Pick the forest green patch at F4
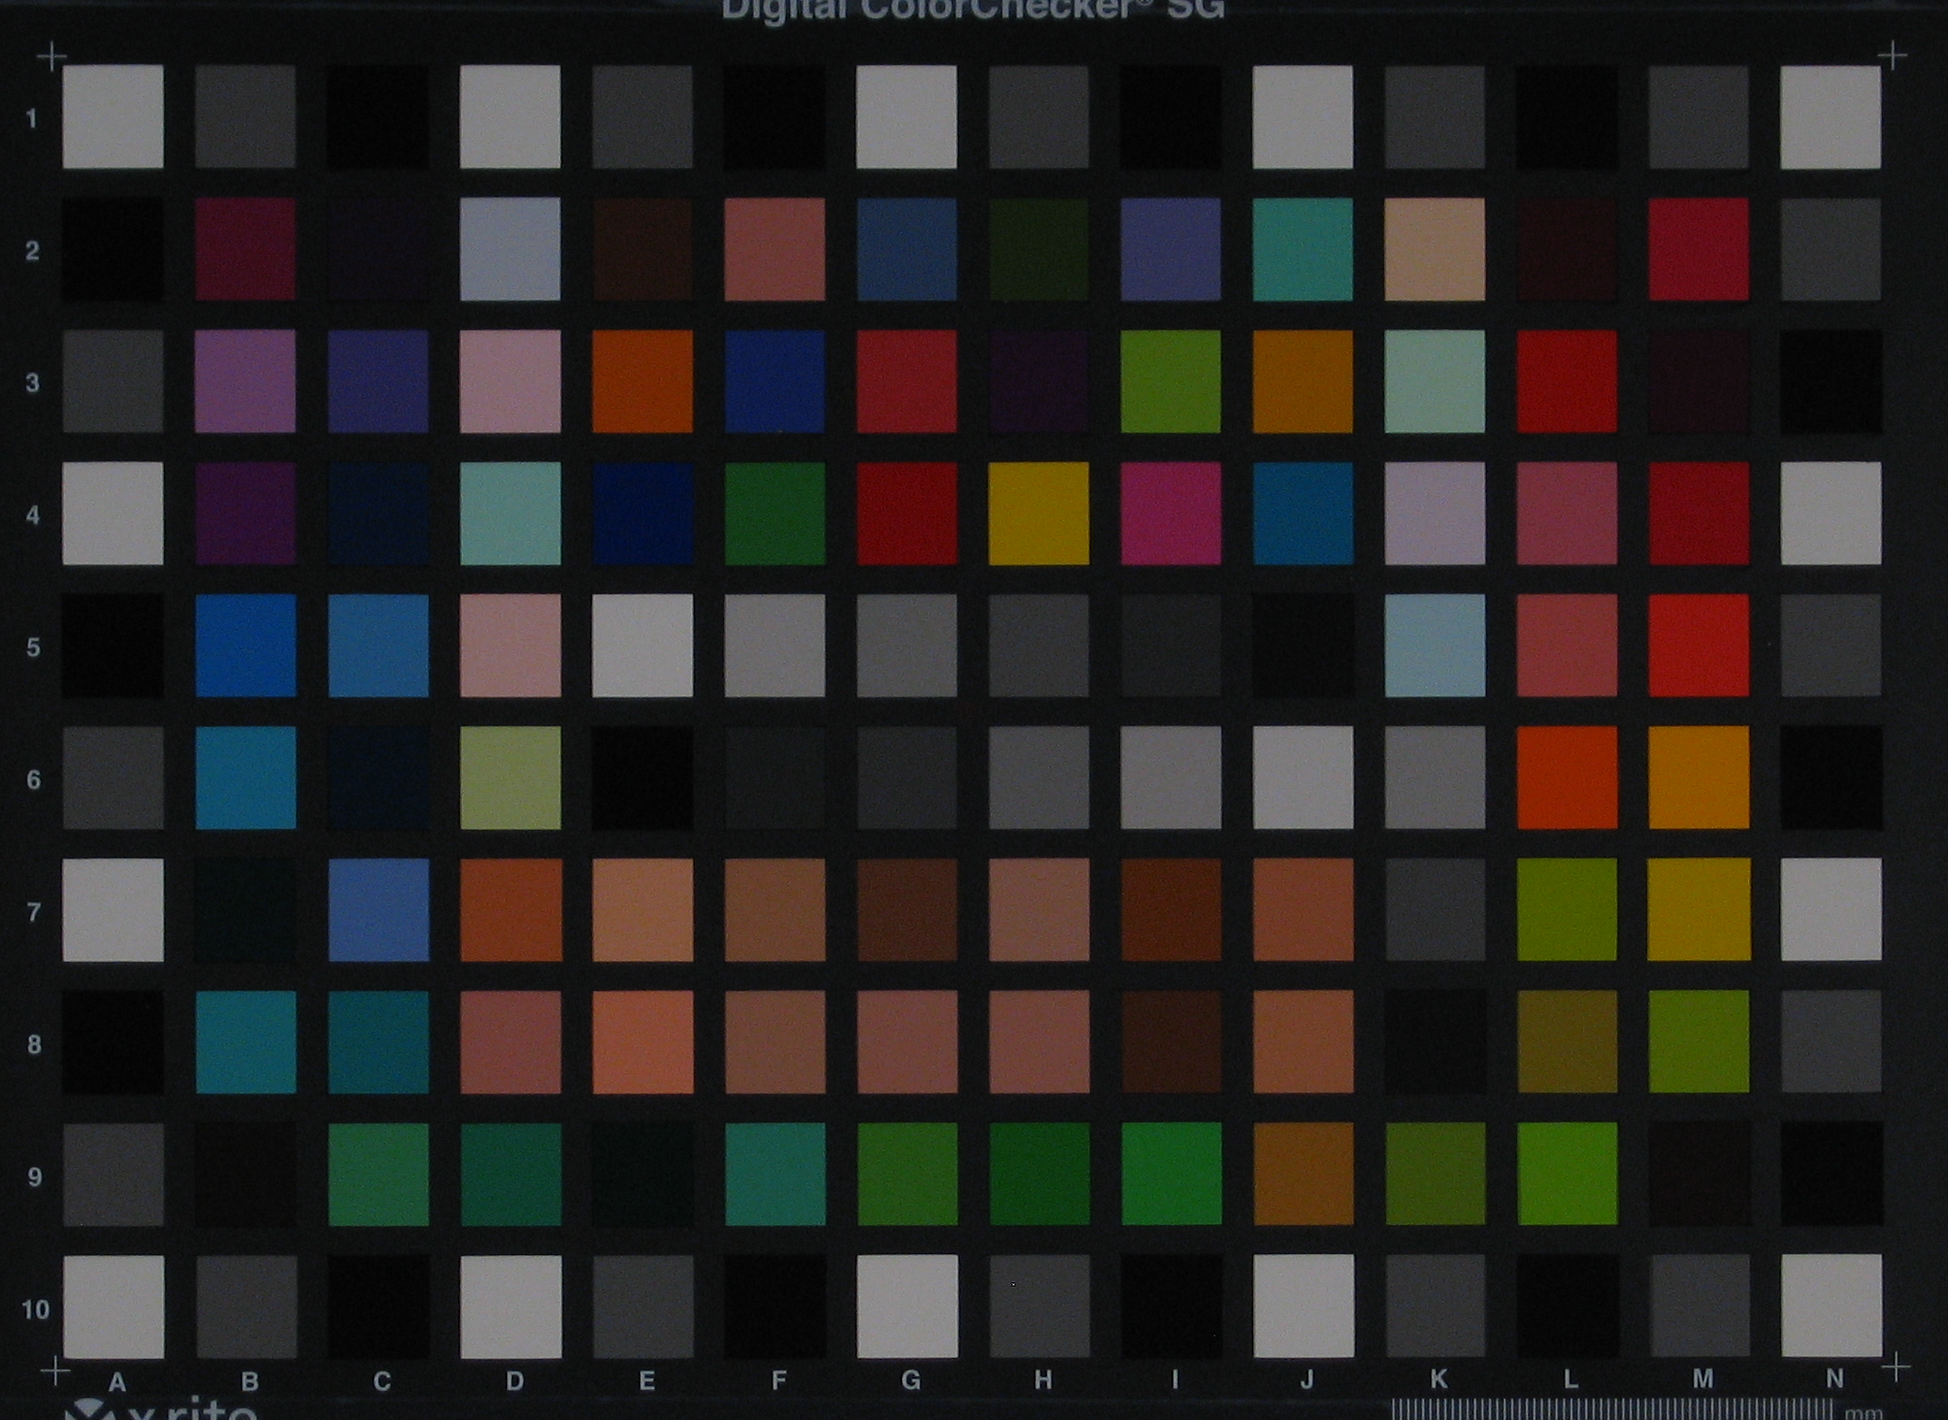Viewport: 1948px width, 1420px height. [x=774, y=513]
